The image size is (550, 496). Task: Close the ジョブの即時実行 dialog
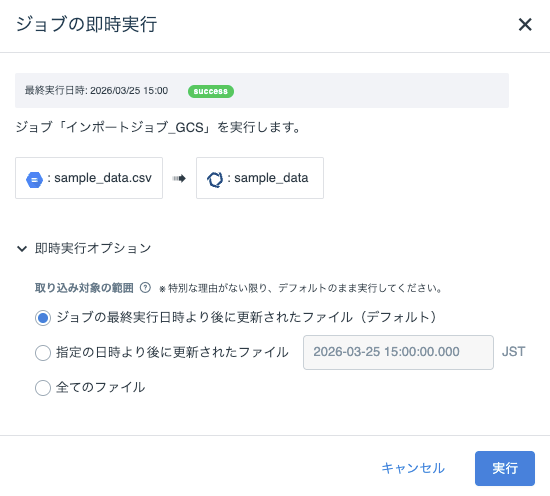[x=525, y=25]
